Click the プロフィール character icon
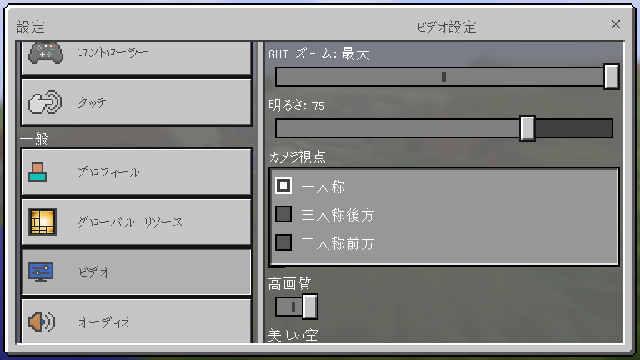 38,172
